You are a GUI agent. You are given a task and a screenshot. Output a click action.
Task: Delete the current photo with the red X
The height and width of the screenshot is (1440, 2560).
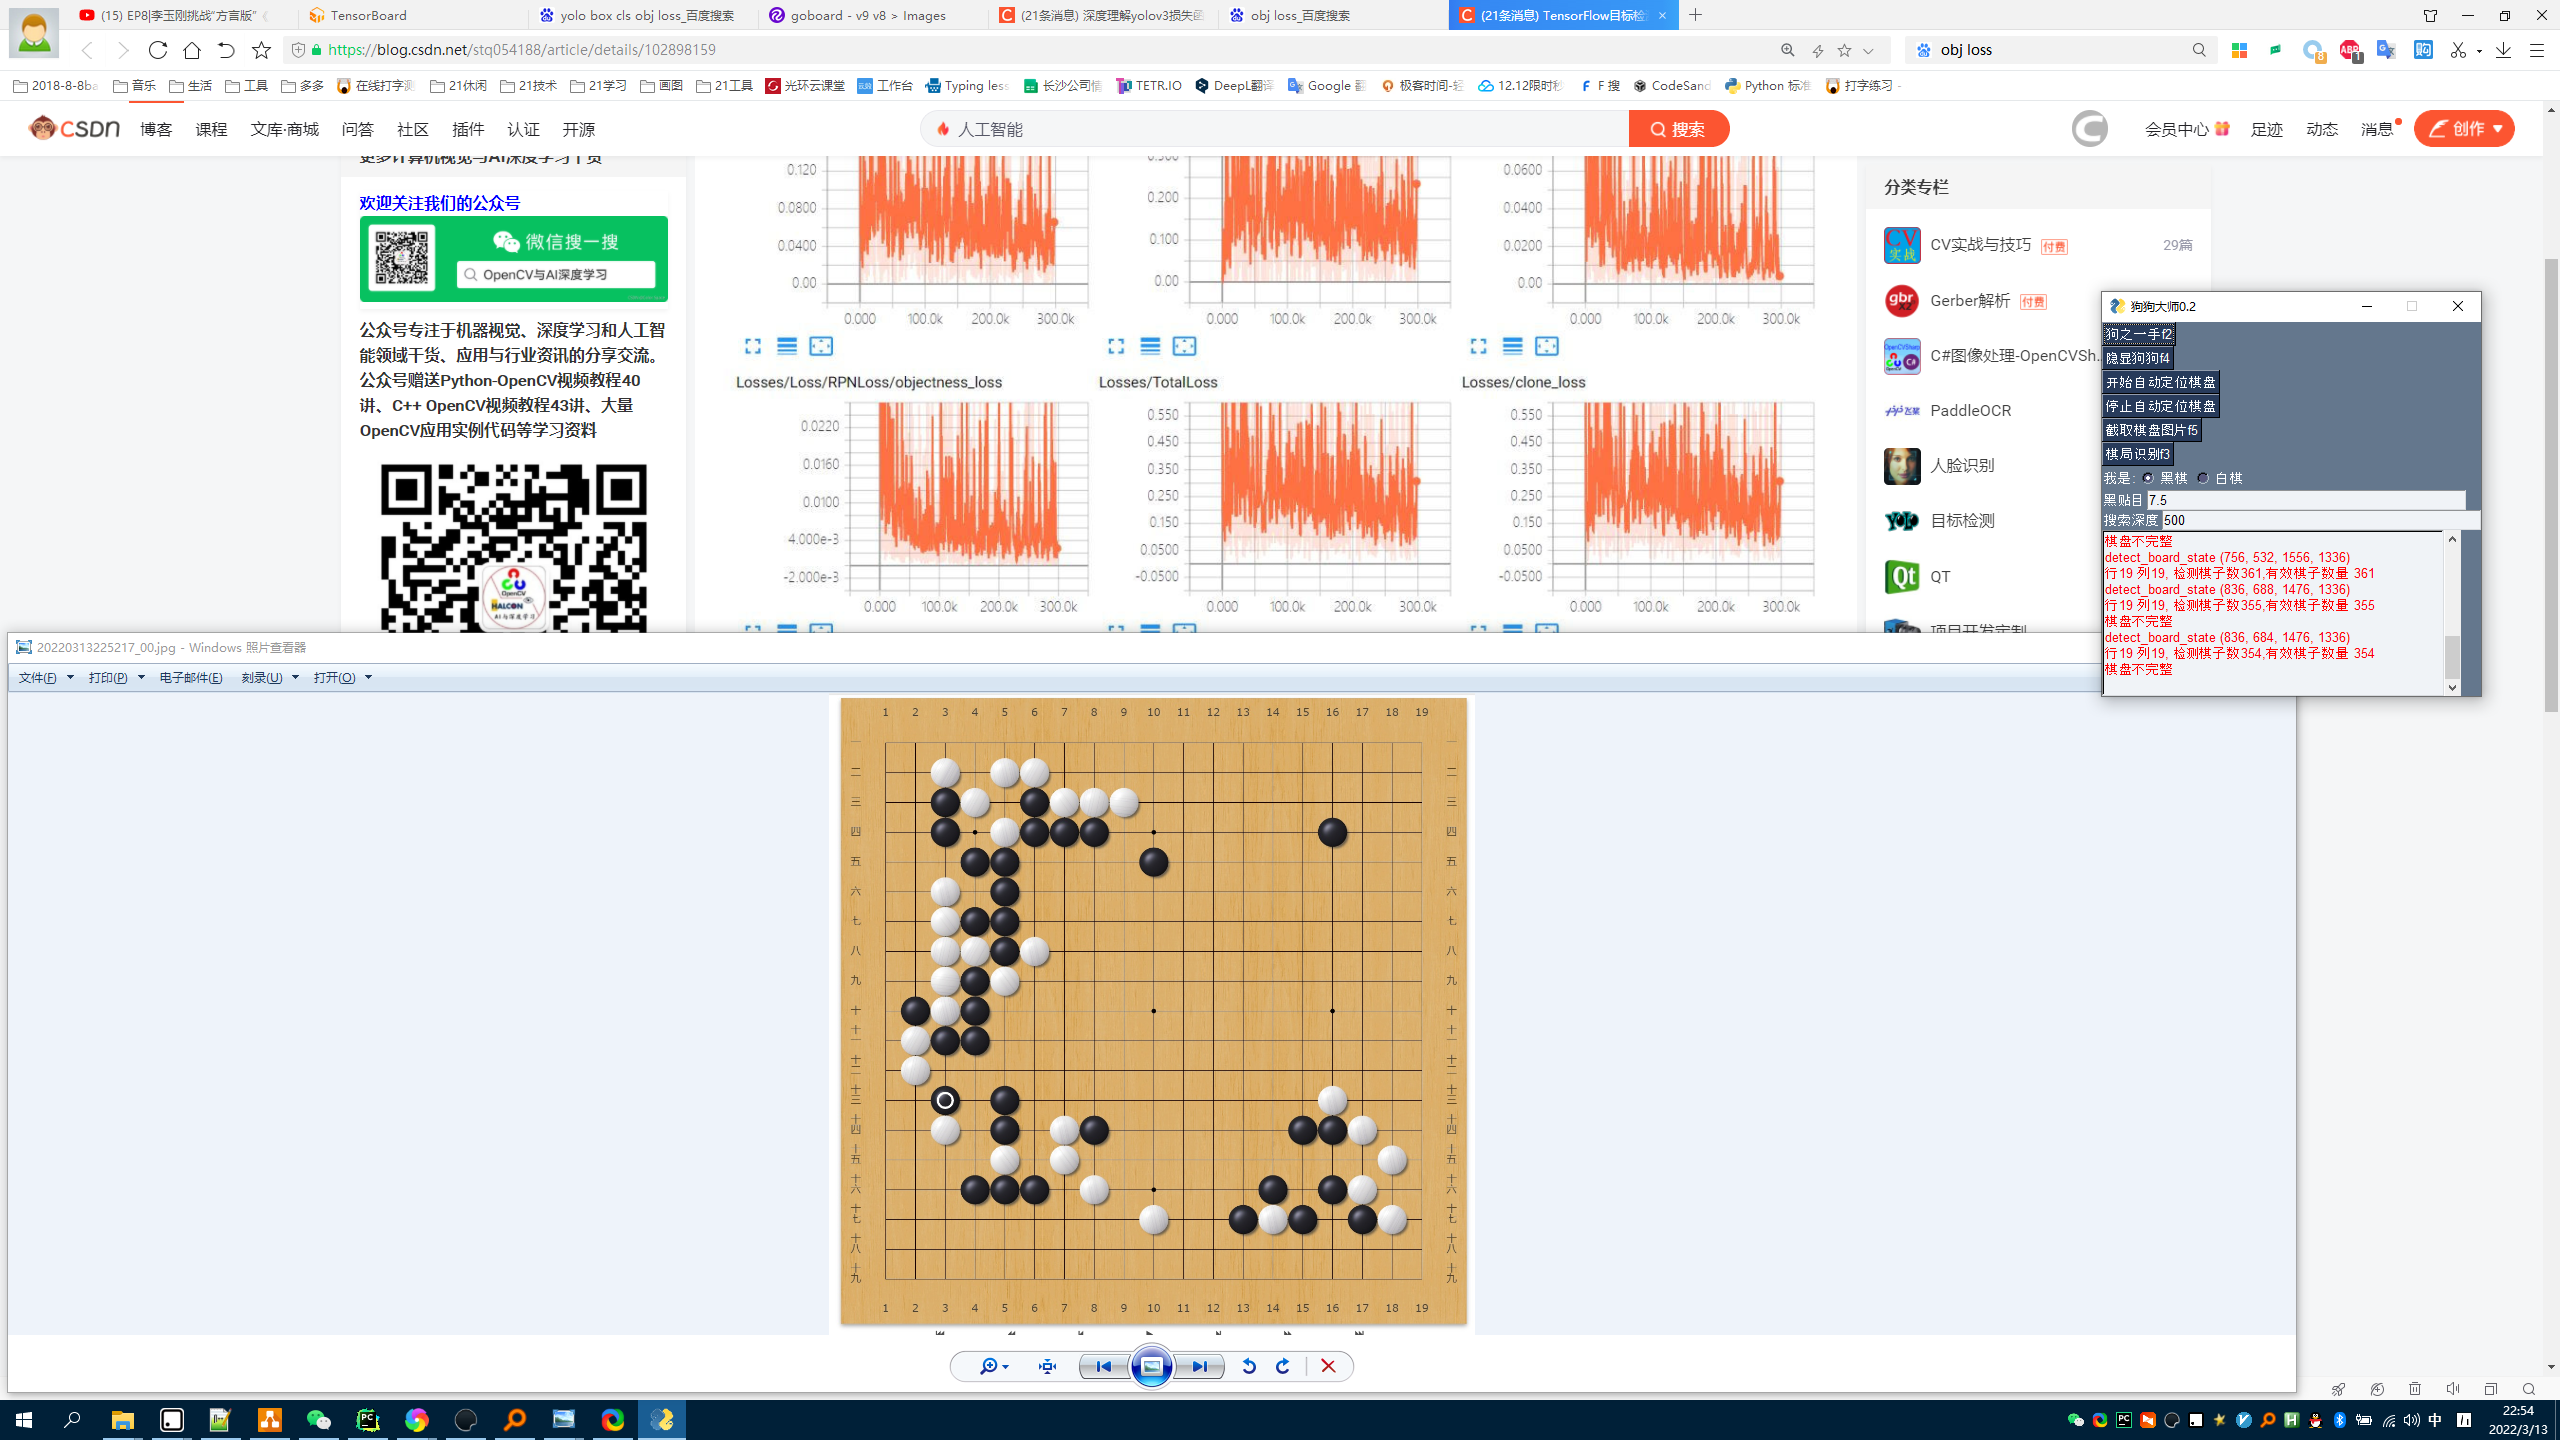click(1329, 1367)
